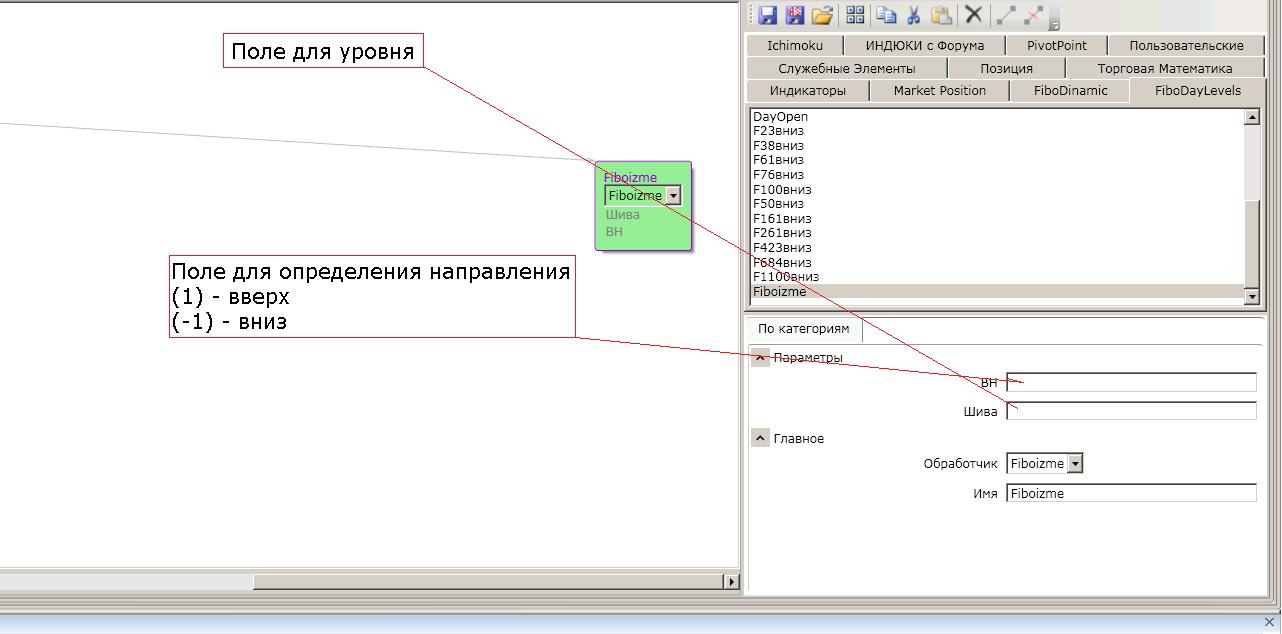Click the Save As icon
The image size is (1282, 634).
(795, 15)
